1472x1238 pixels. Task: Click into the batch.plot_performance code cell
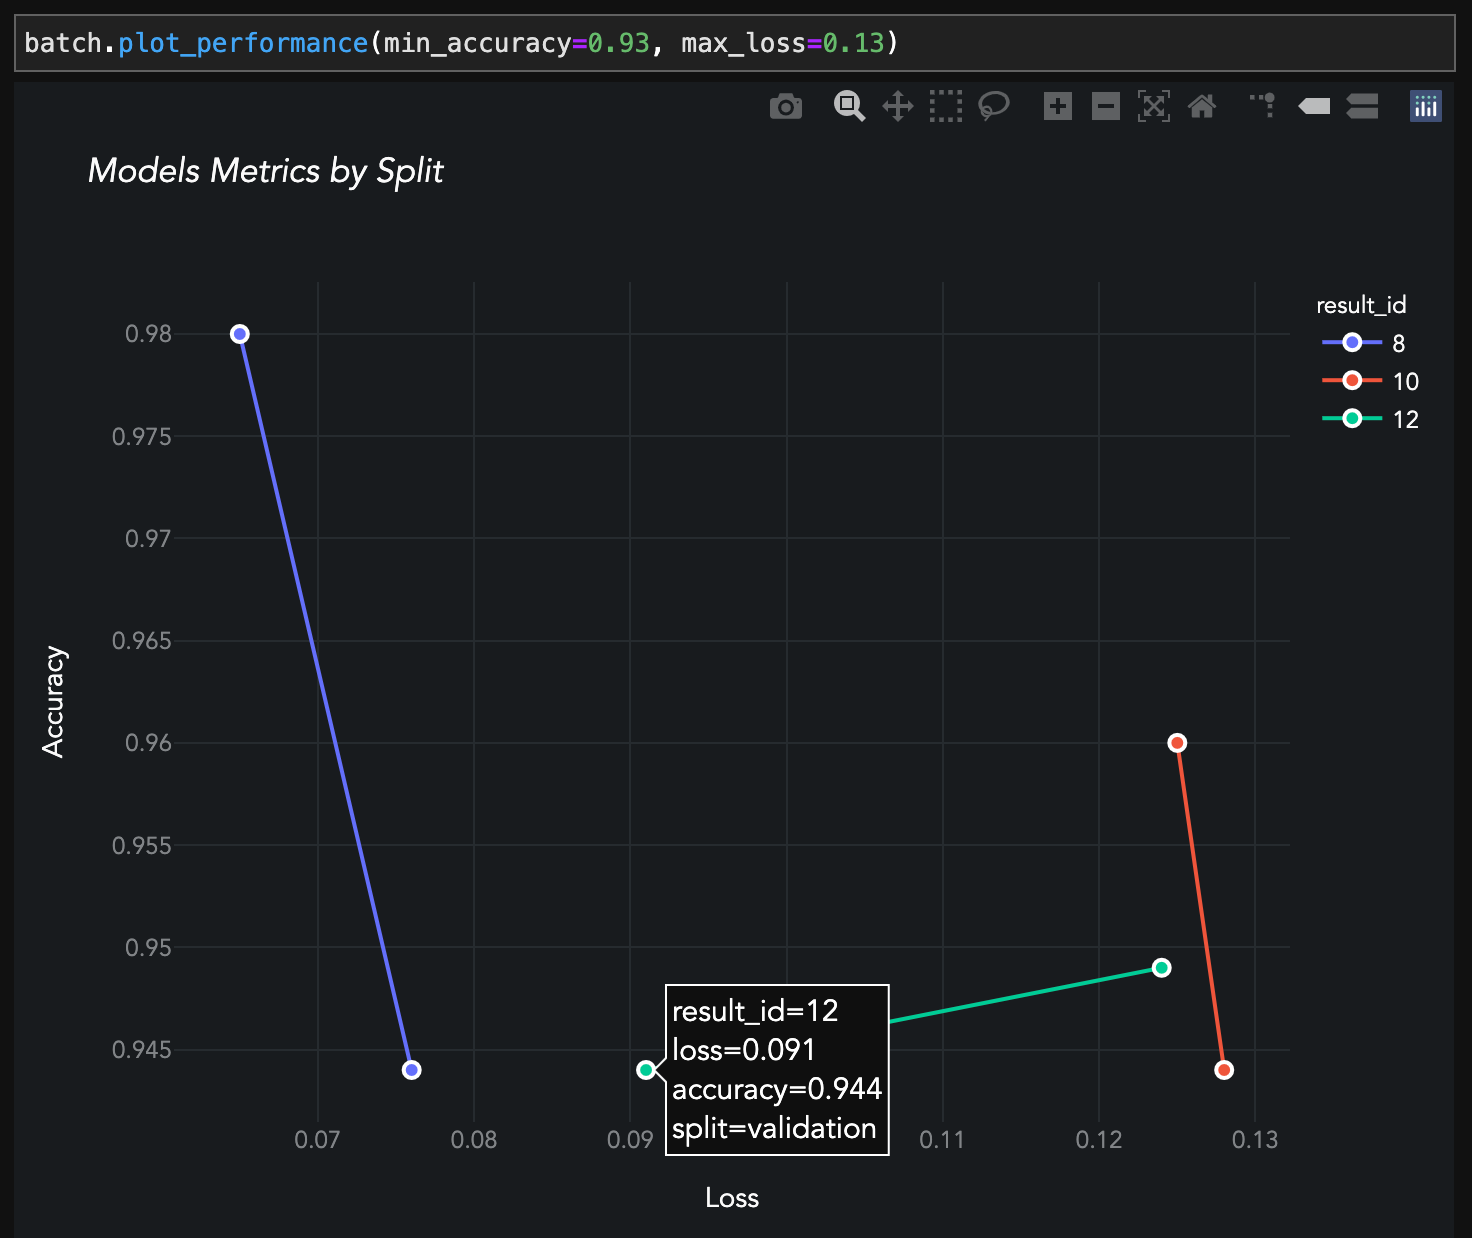coord(734,43)
